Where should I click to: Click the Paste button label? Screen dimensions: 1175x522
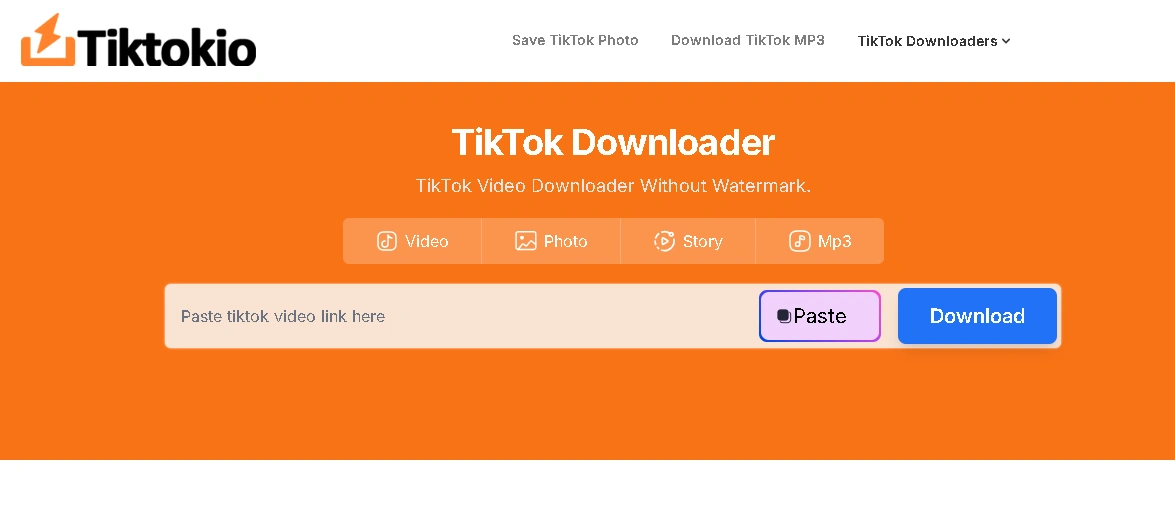tap(820, 316)
